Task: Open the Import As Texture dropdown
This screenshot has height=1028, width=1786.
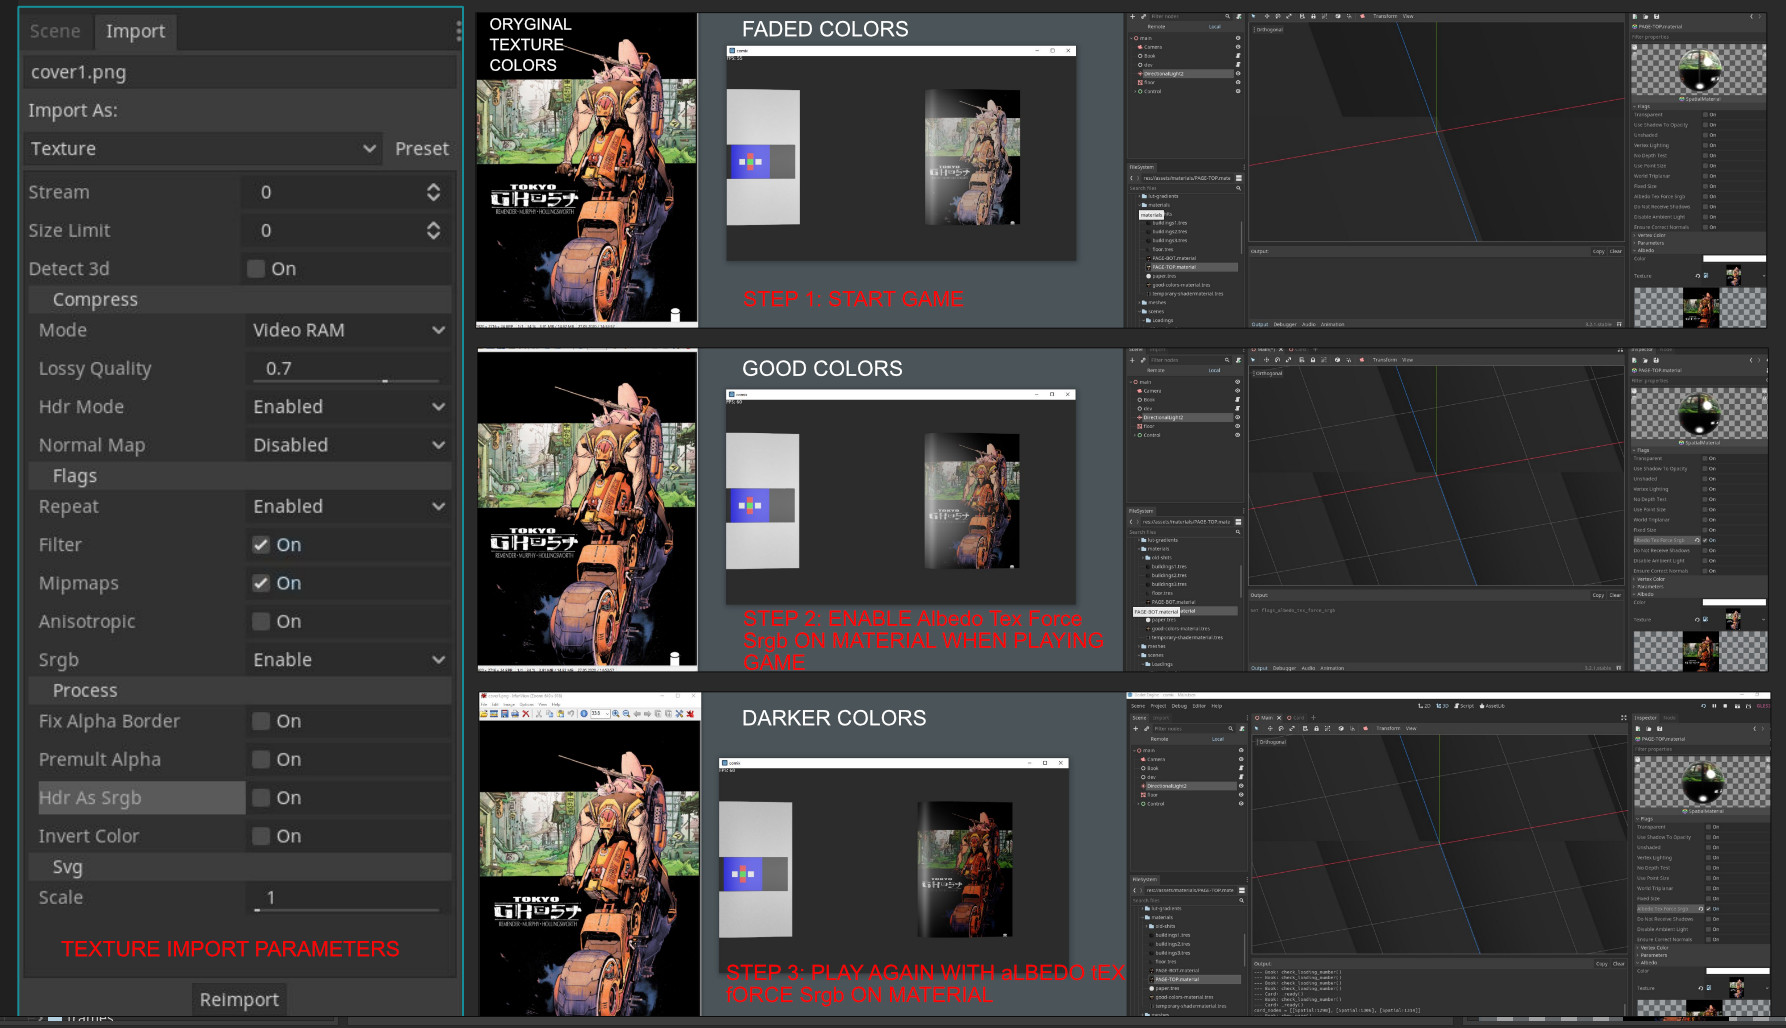Action: (203, 148)
